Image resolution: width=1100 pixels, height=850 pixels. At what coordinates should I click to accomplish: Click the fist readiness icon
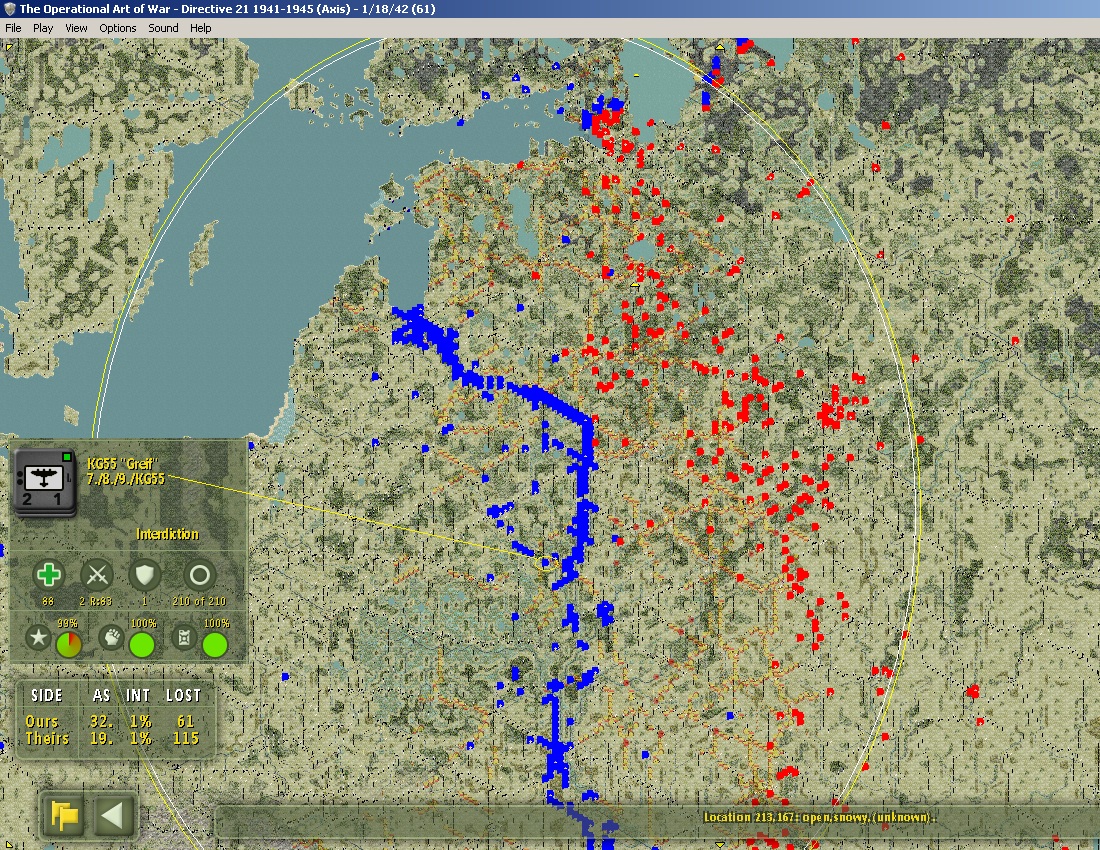tap(111, 638)
